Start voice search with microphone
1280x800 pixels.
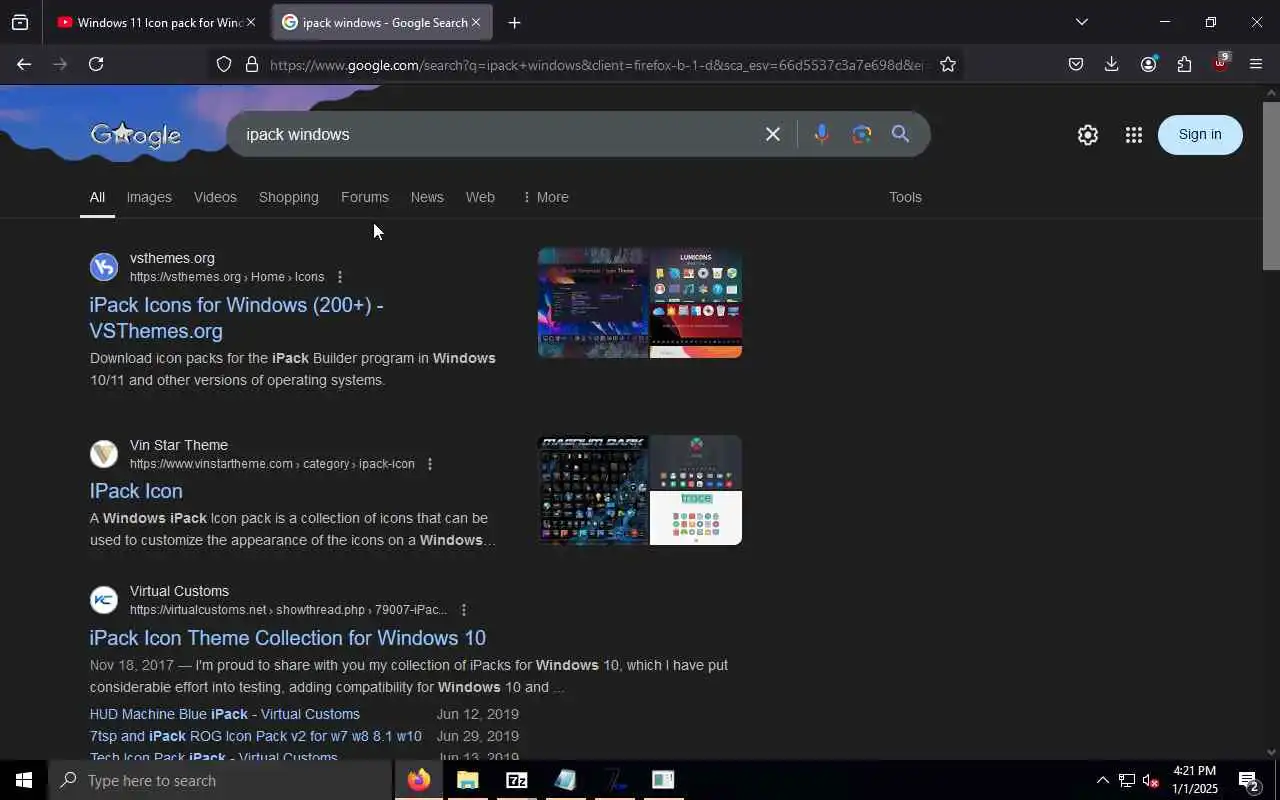pyautogui.click(x=821, y=134)
